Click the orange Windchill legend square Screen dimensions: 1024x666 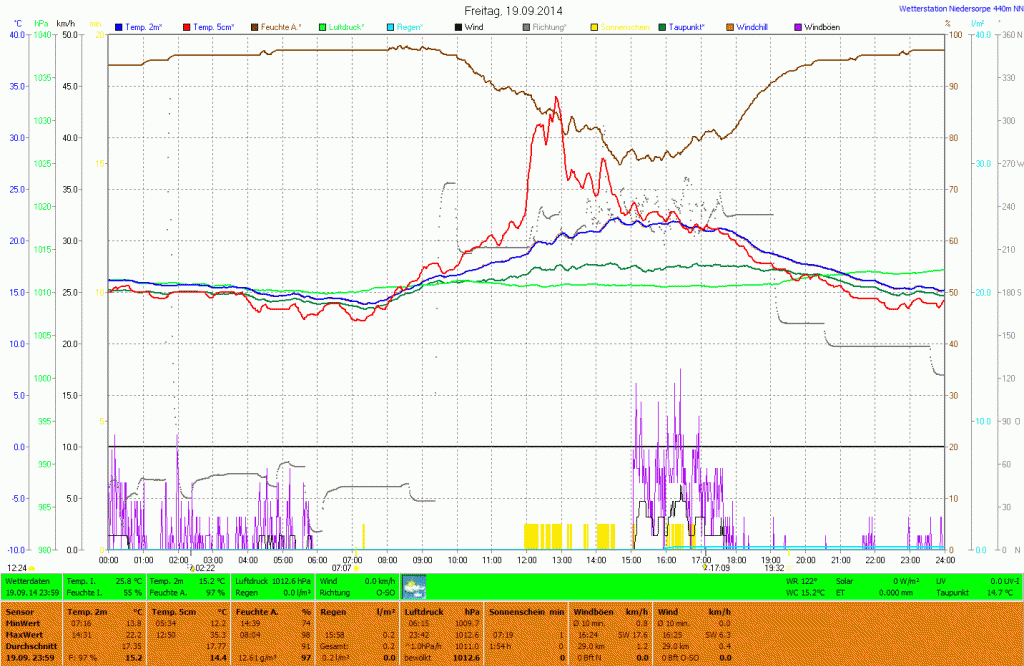(731, 27)
